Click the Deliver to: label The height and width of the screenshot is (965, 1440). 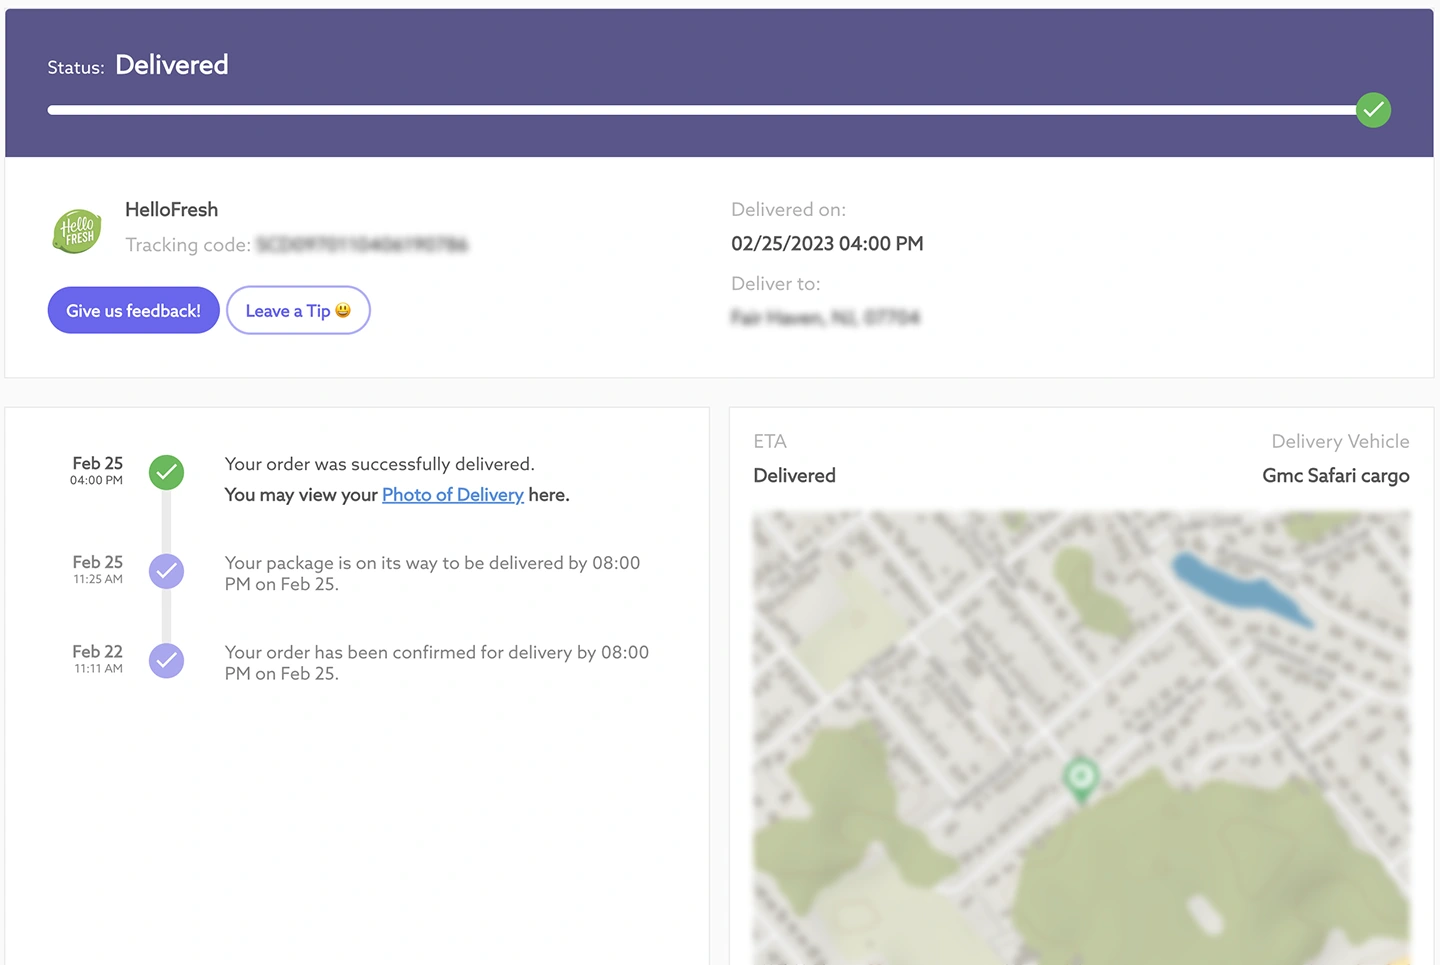[775, 284]
